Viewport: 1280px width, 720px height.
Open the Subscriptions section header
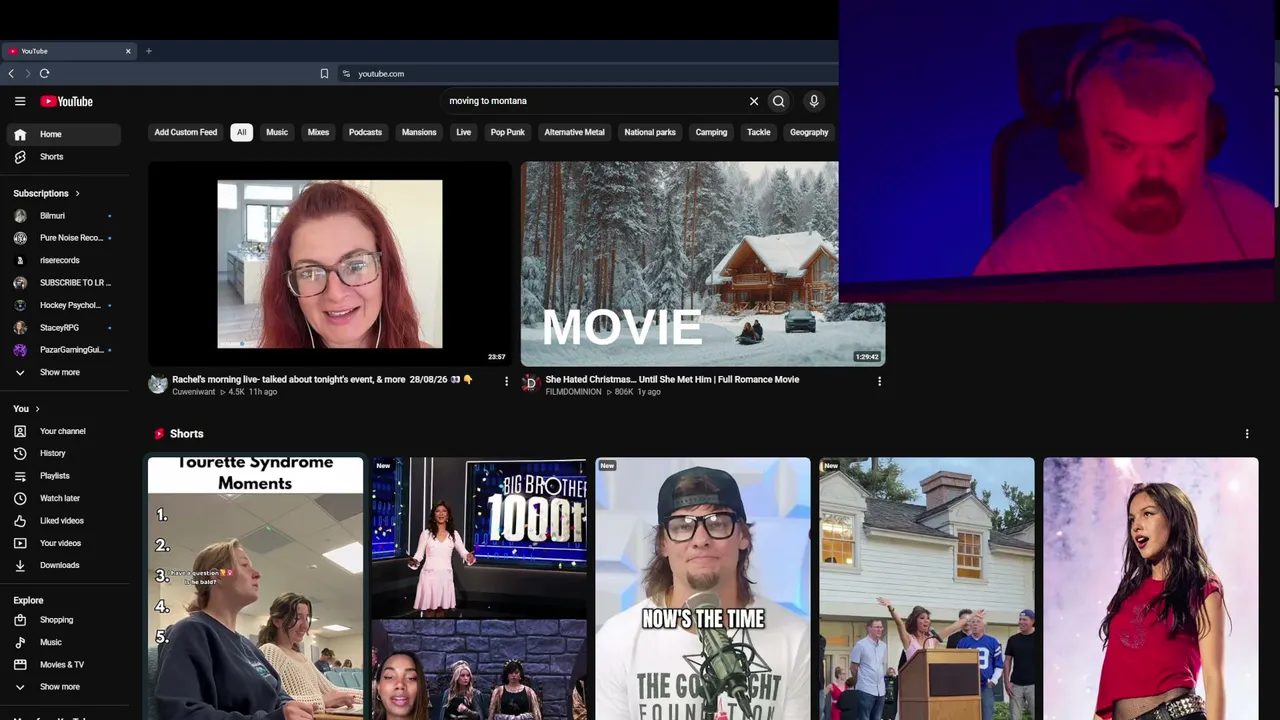tap(46, 193)
